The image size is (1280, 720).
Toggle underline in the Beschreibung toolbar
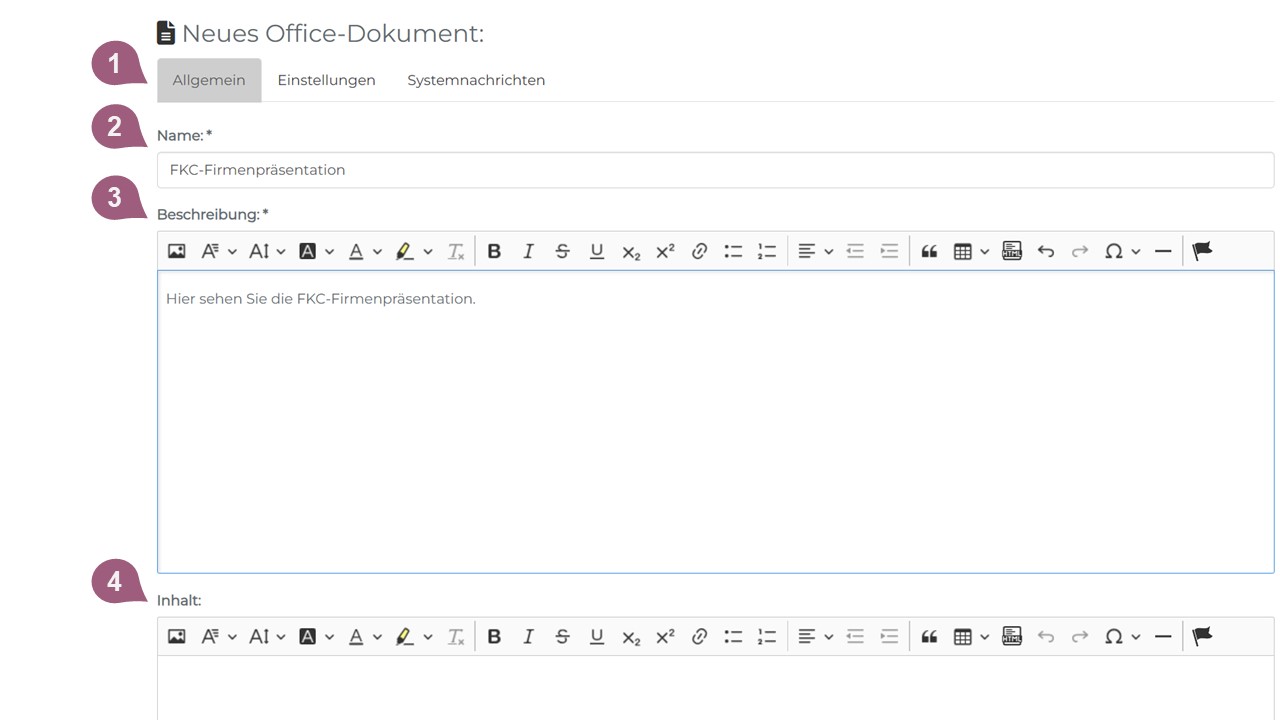point(597,251)
